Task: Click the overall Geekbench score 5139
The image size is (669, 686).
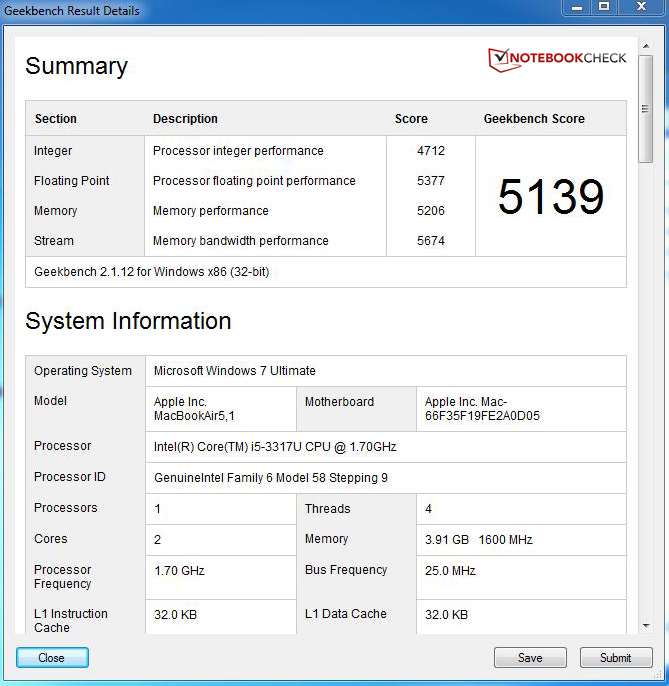Action: 551,196
